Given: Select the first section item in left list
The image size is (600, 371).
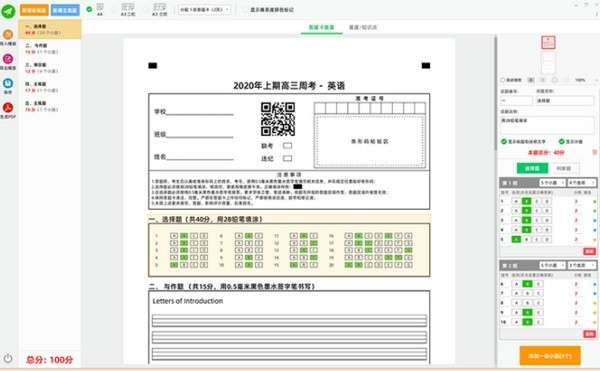Looking at the screenshot, I should pos(50,29).
